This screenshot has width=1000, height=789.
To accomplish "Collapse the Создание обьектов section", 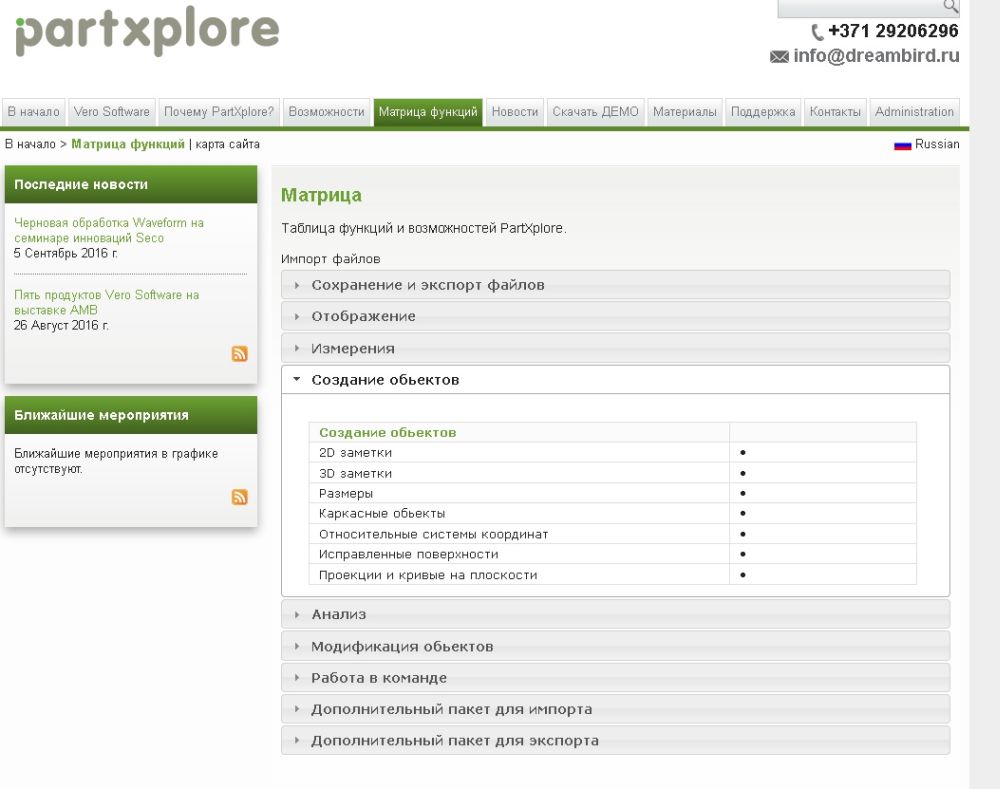I will tap(615, 380).
